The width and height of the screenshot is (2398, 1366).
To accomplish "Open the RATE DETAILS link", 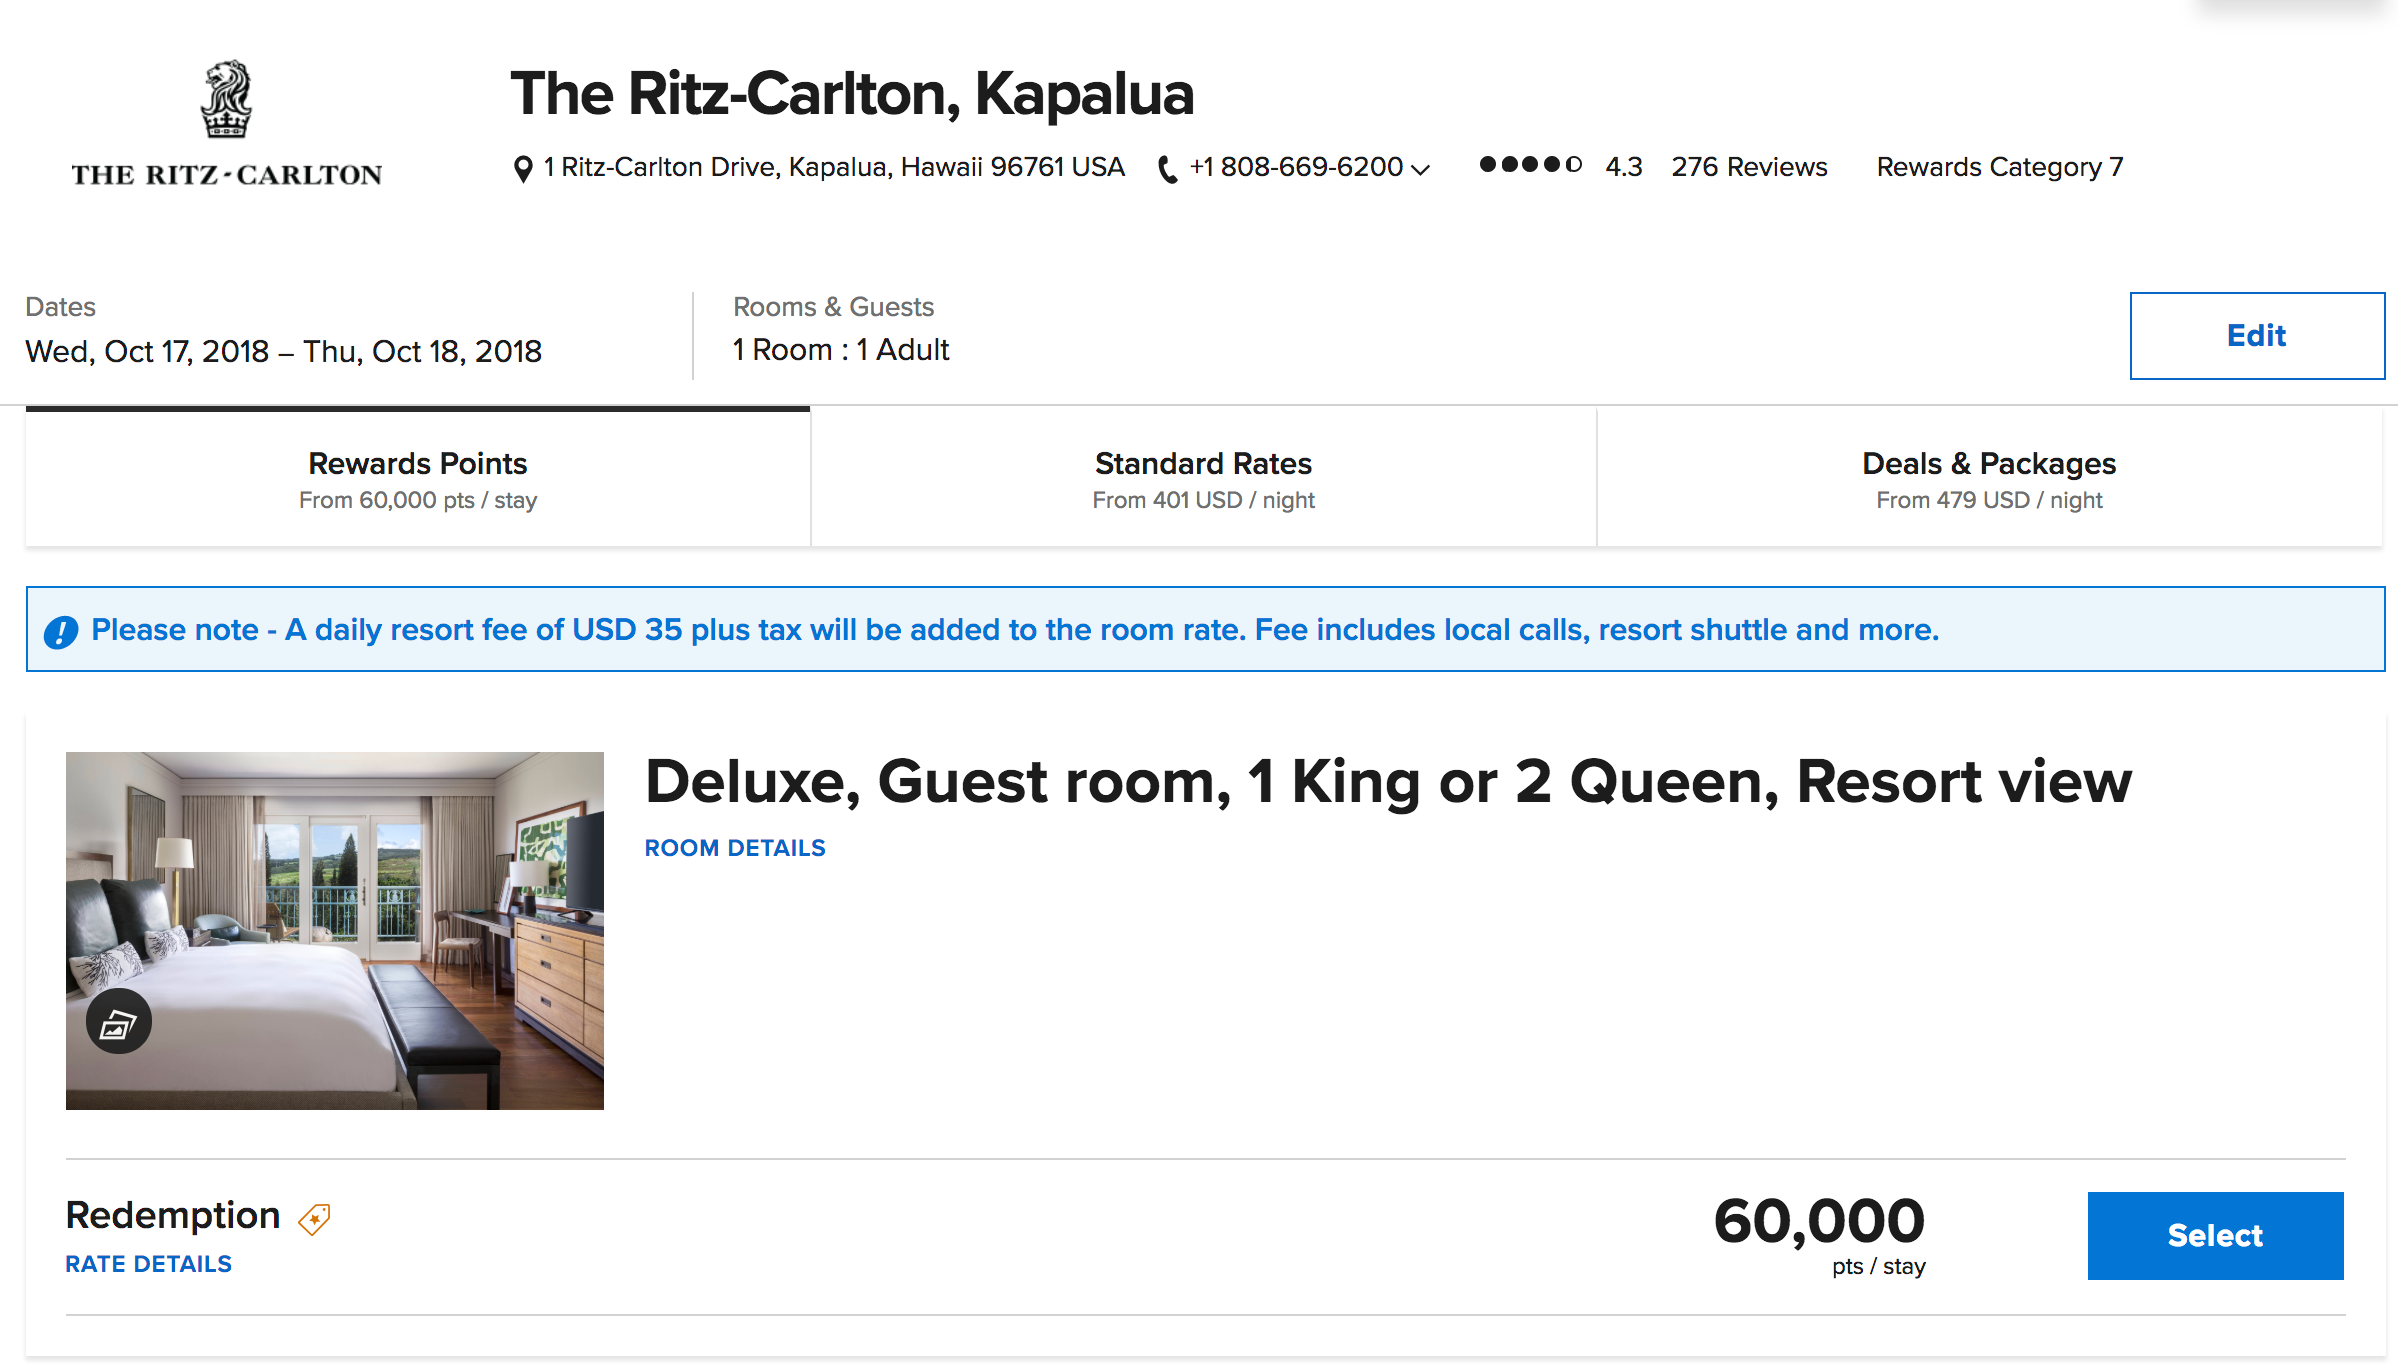I will [x=149, y=1264].
